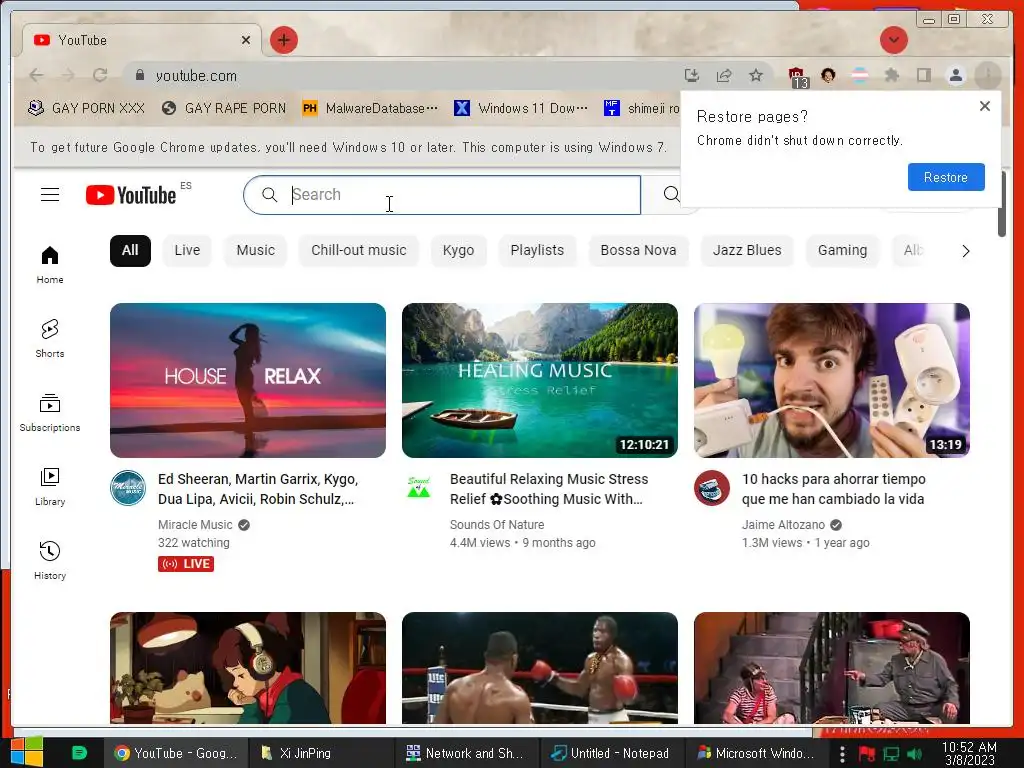This screenshot has height=768, width=1024.
Task: Open the Windows 11 Dow... bookmark
Action: [x=521, y=108]
